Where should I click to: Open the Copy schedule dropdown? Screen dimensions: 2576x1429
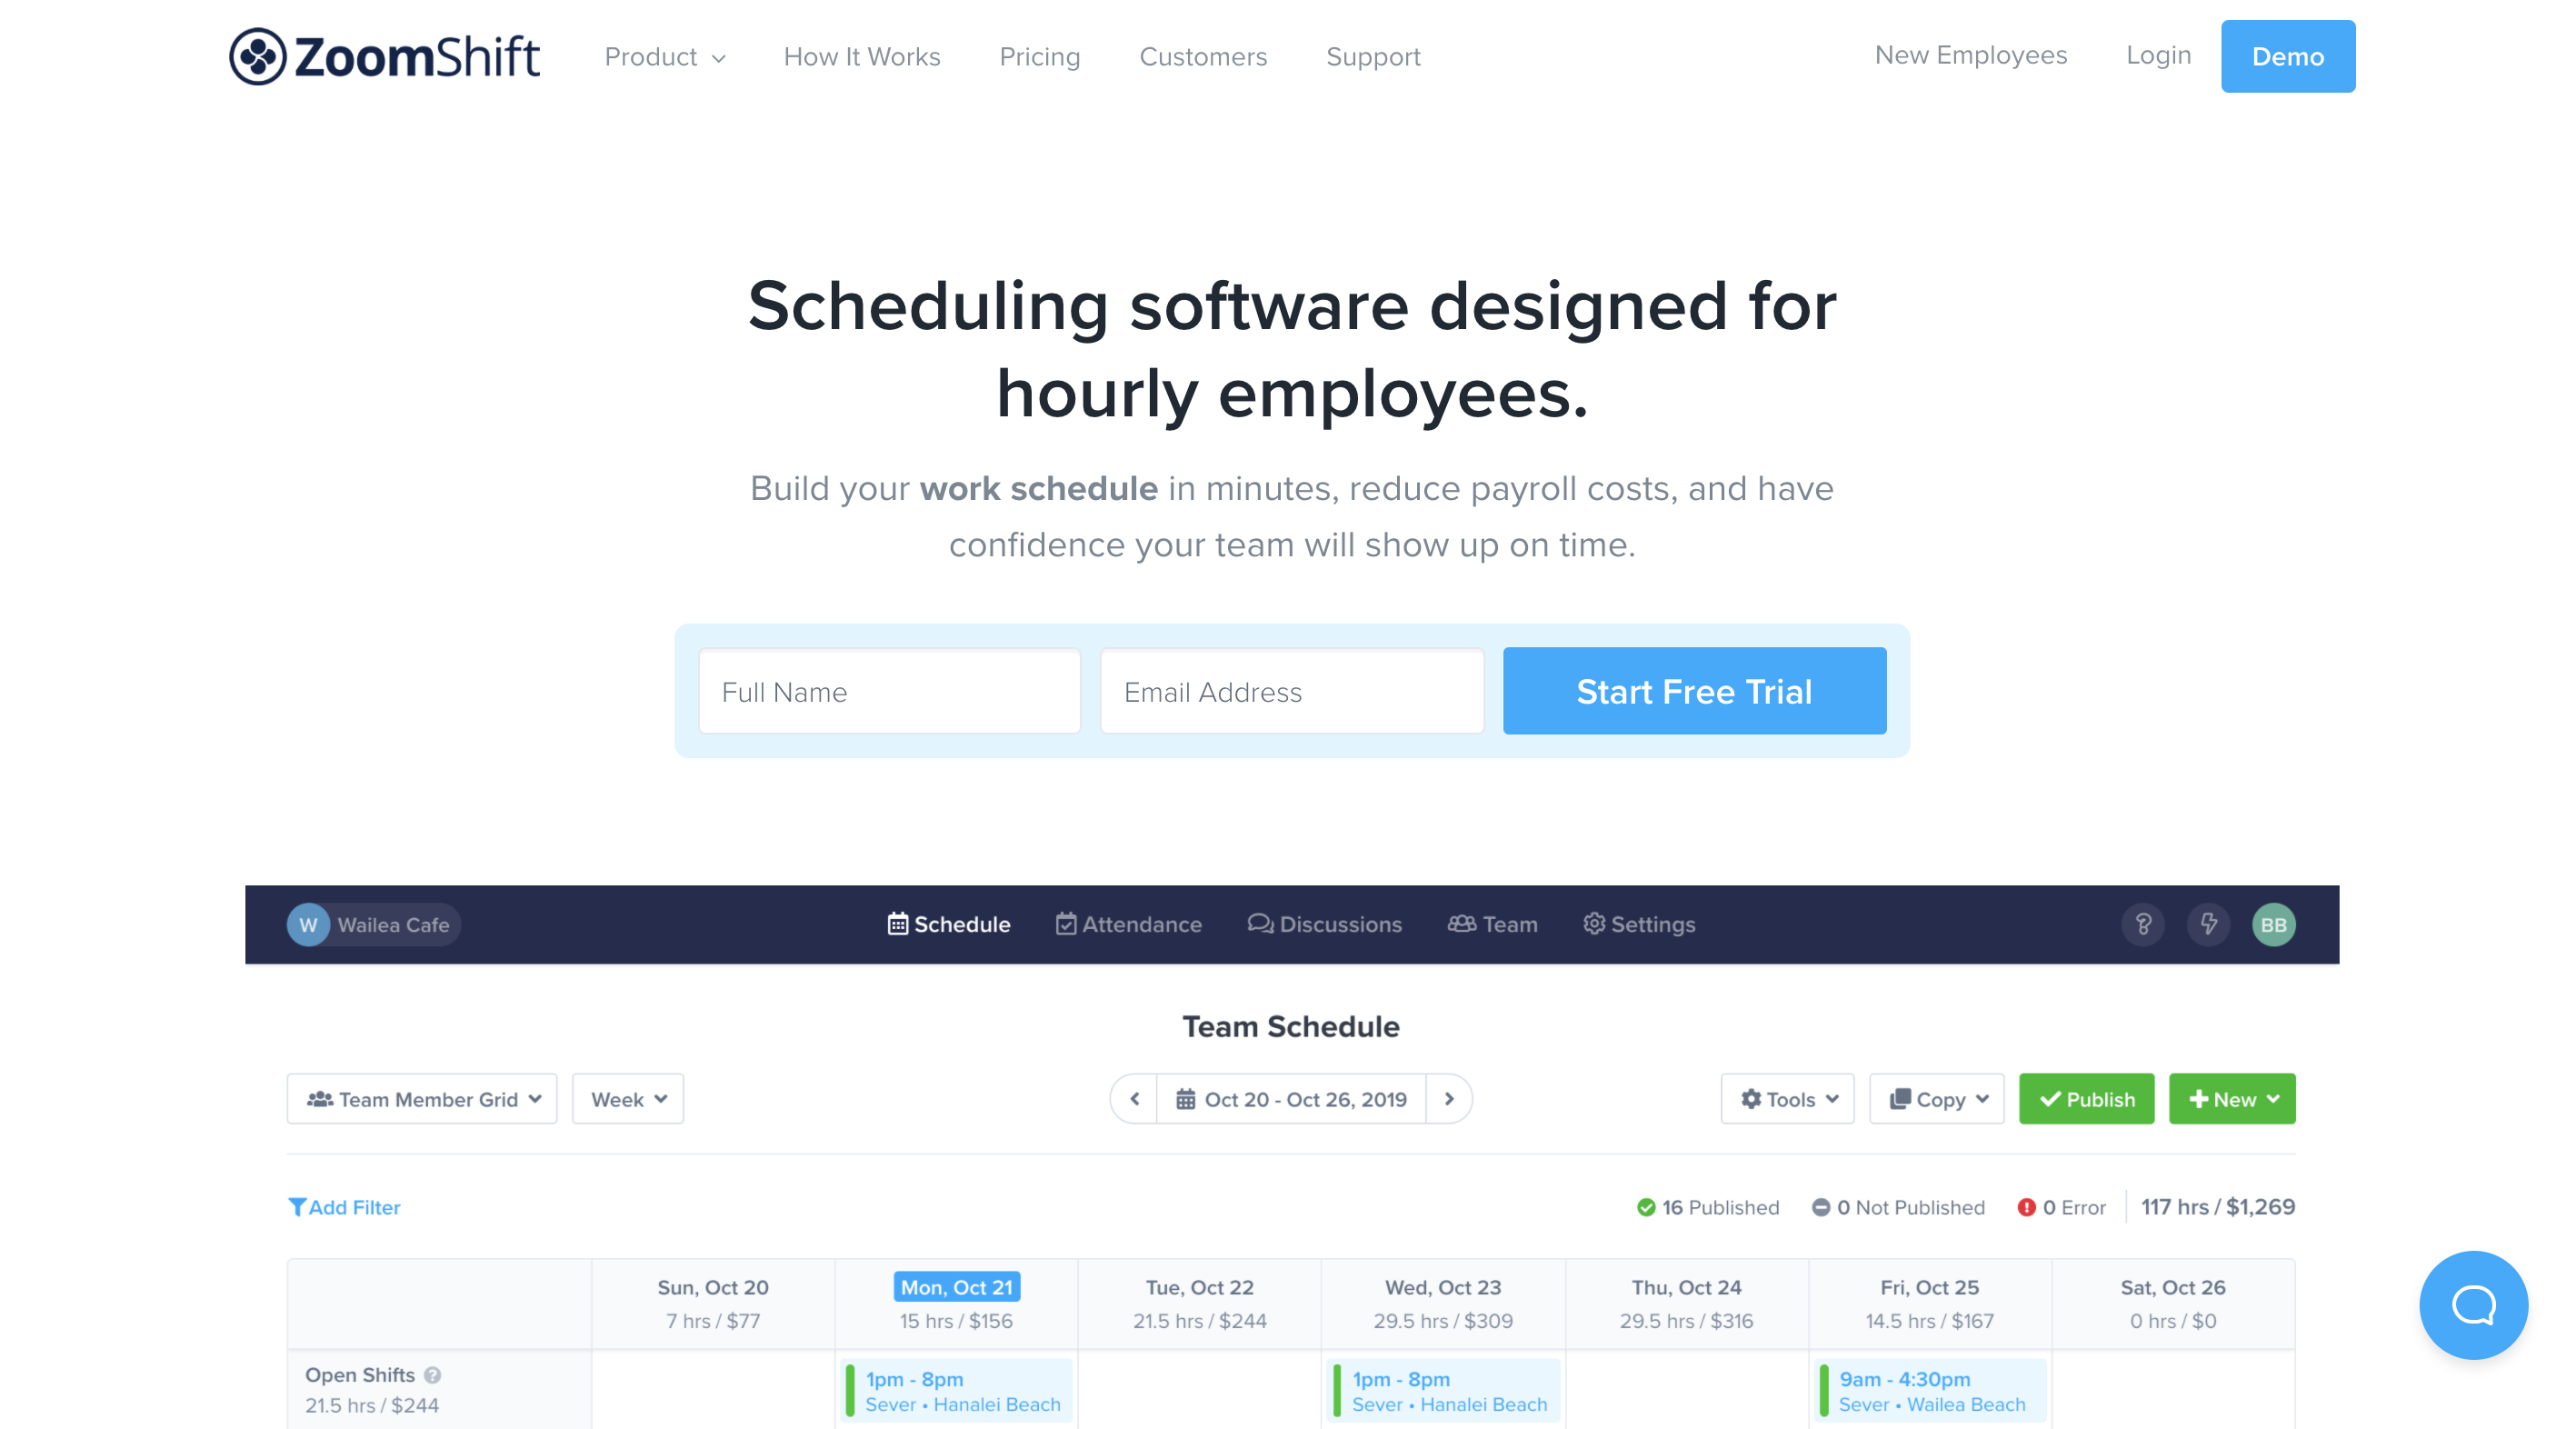pyautogui.click(x=1935, y=1098)
